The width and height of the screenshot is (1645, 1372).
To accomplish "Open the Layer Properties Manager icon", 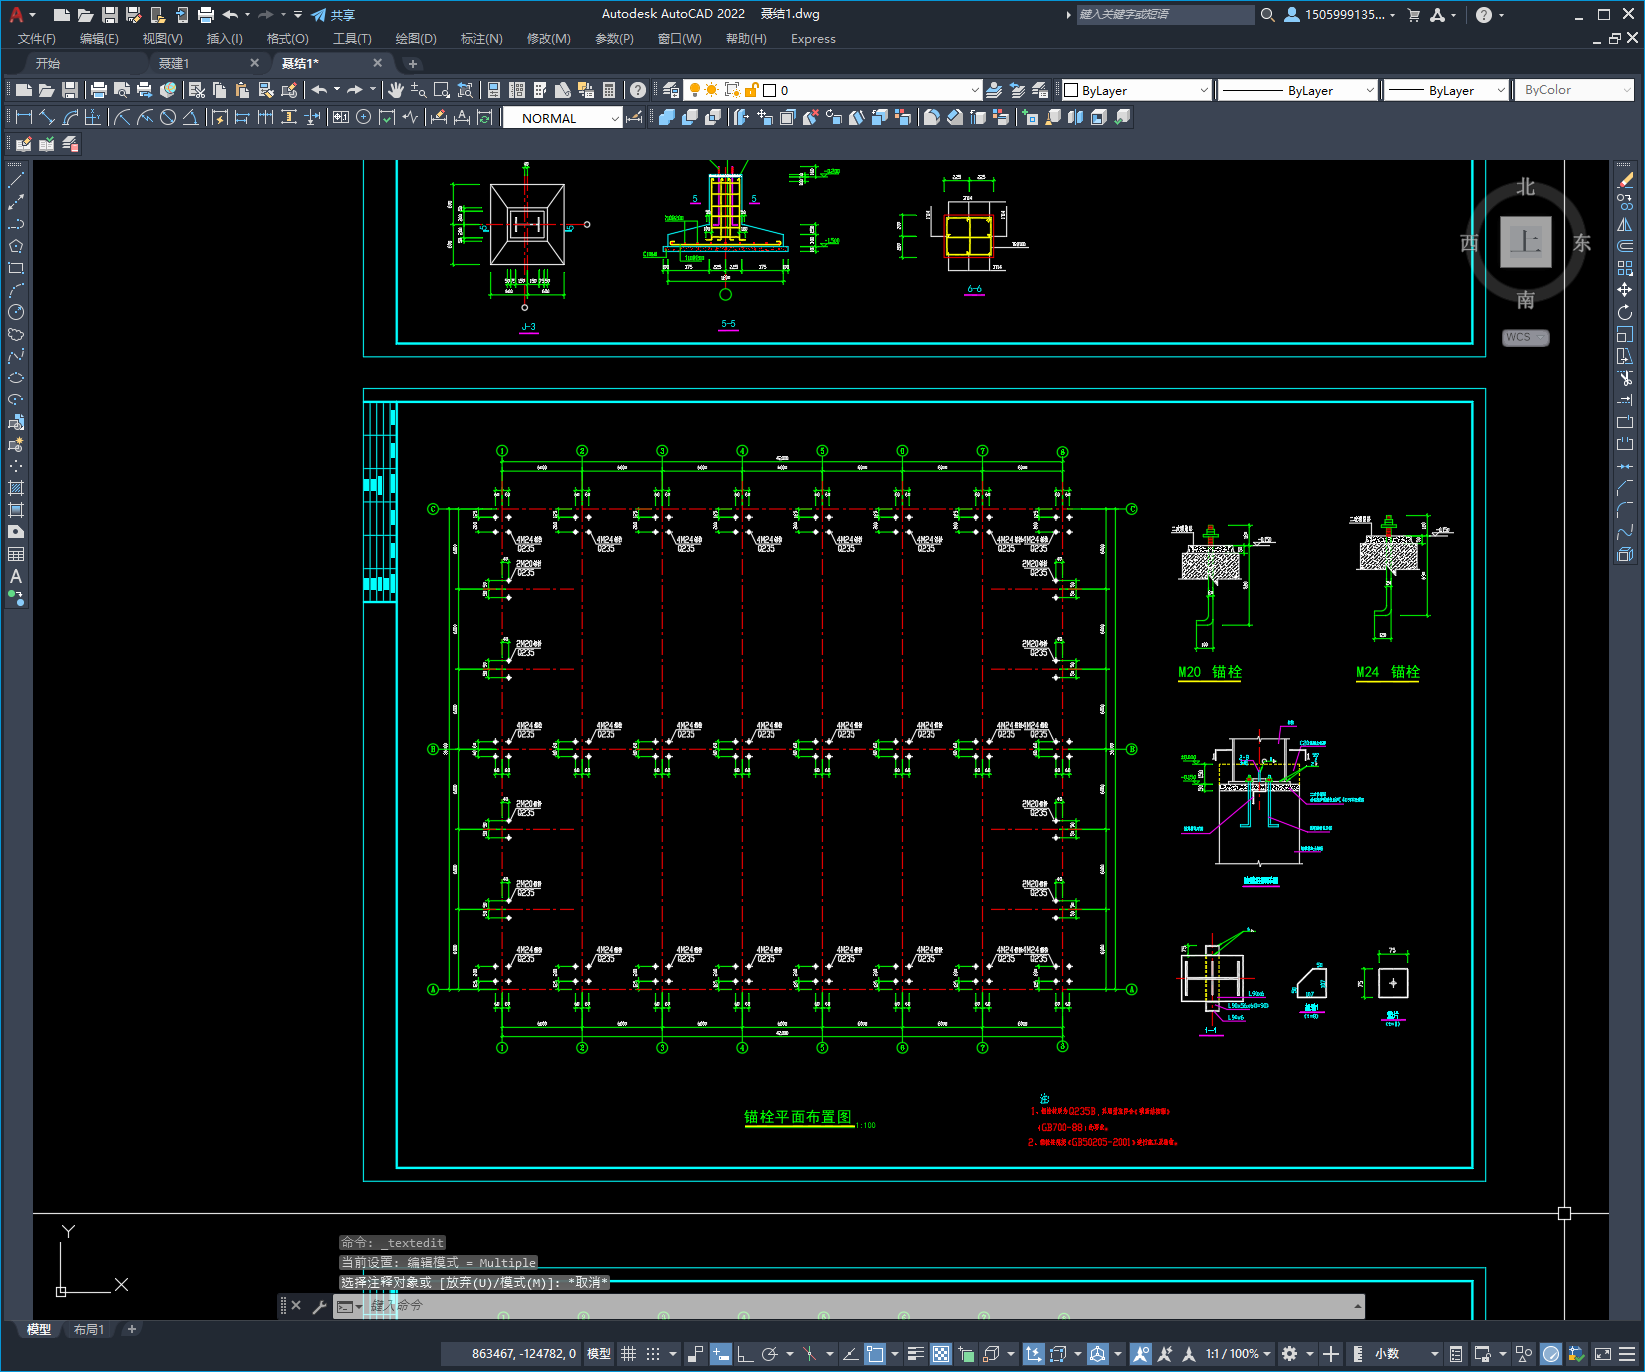I will (671, 90).
